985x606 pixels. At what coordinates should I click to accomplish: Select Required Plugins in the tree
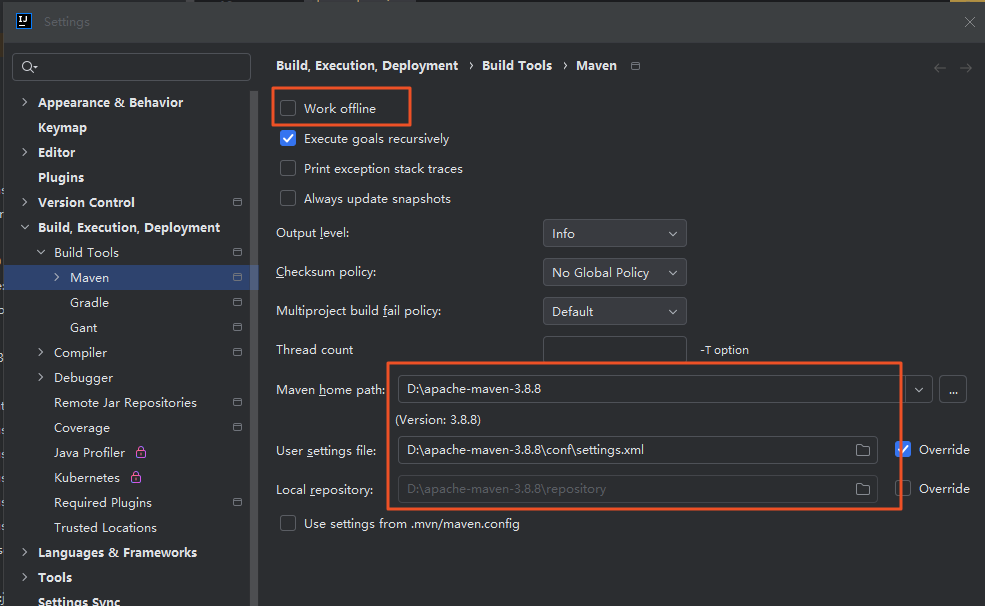pyautogui.click(x=103, y=503)
